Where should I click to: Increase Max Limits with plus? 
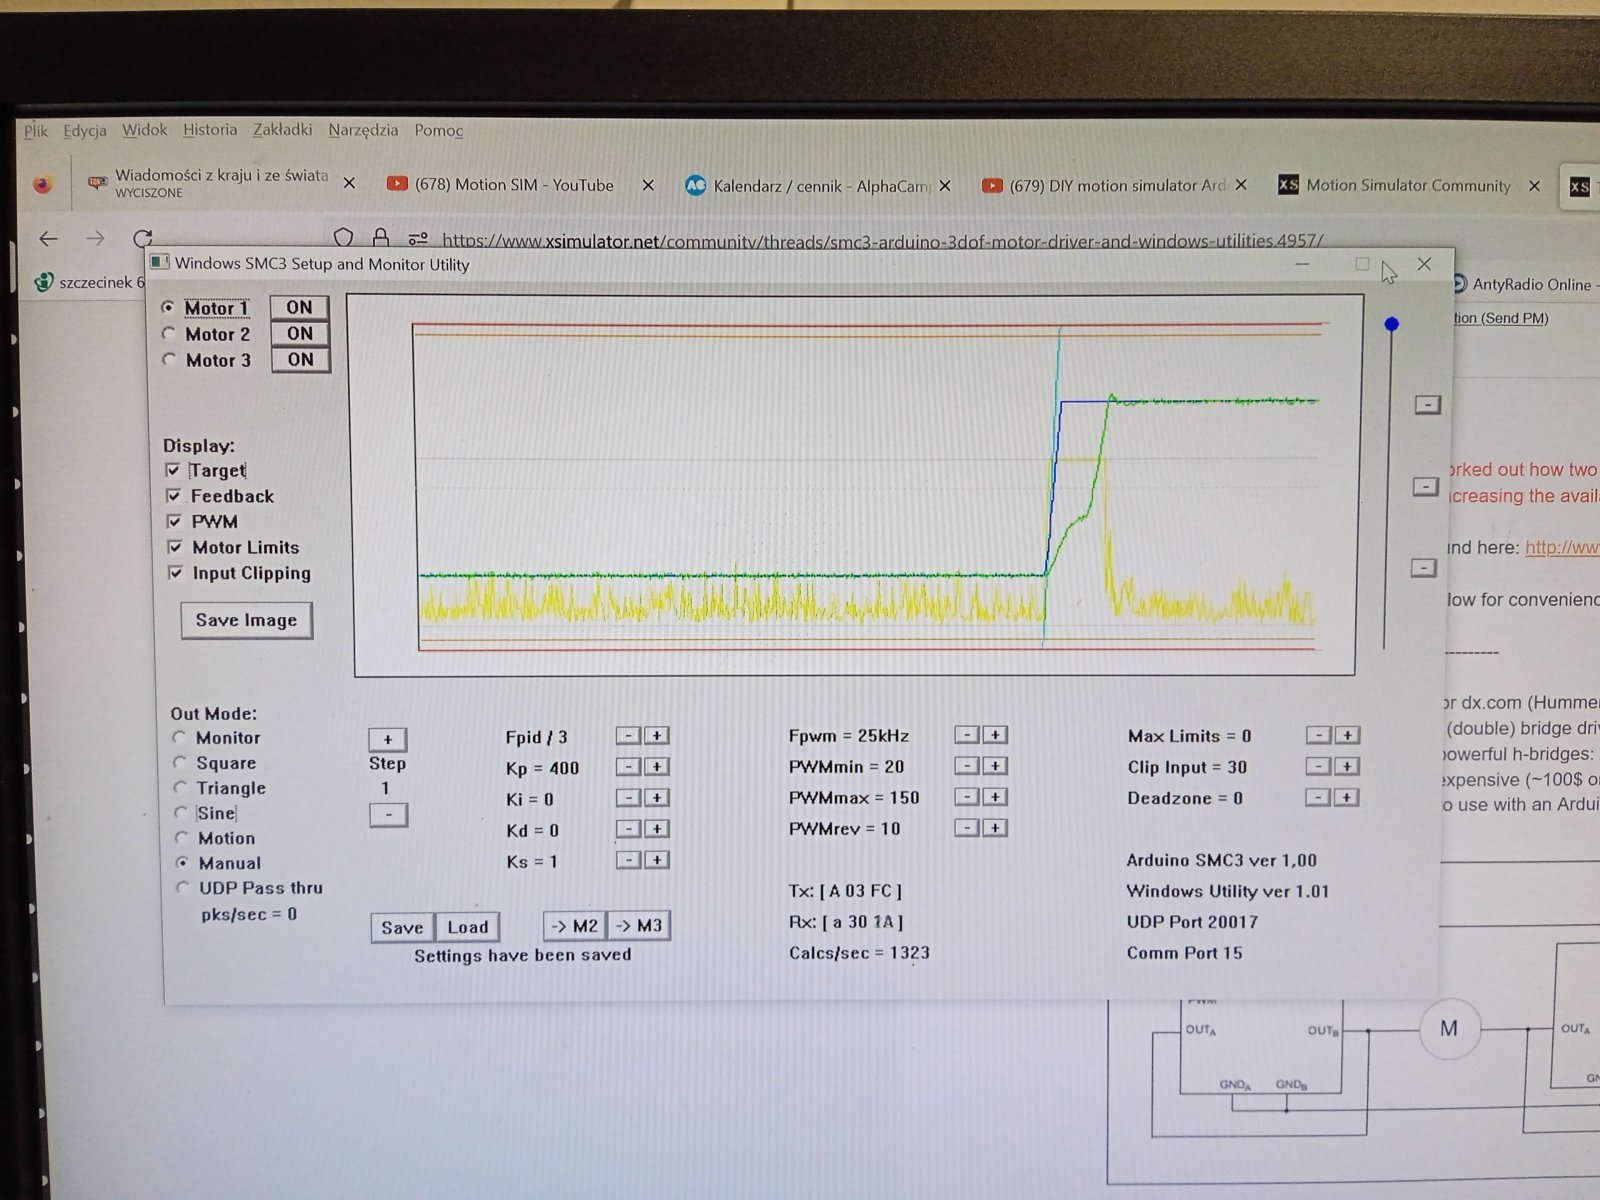click(1347, 735)
